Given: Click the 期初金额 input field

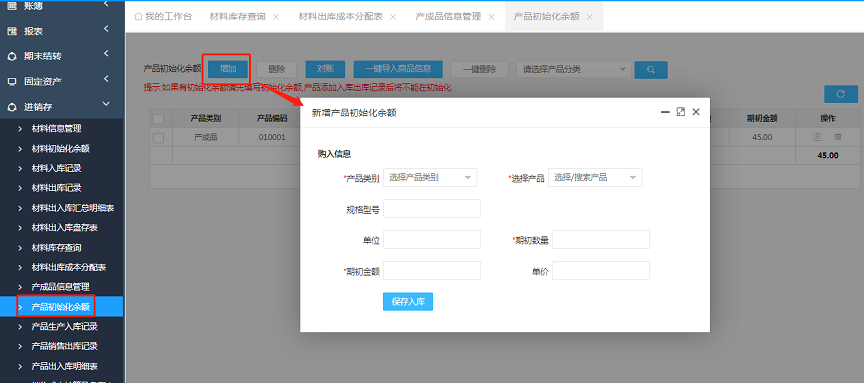Looking at the screenshot, I should 432,271.
